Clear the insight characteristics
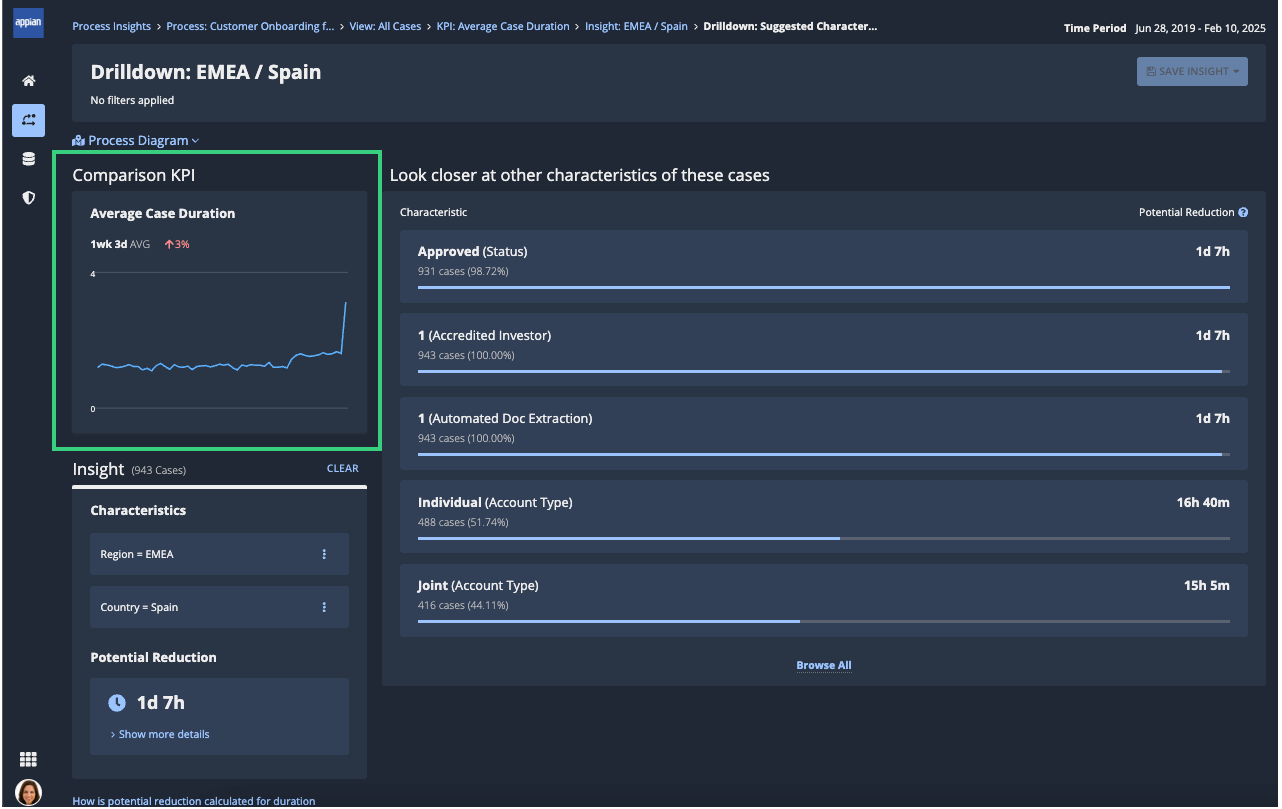 (342, 468)
